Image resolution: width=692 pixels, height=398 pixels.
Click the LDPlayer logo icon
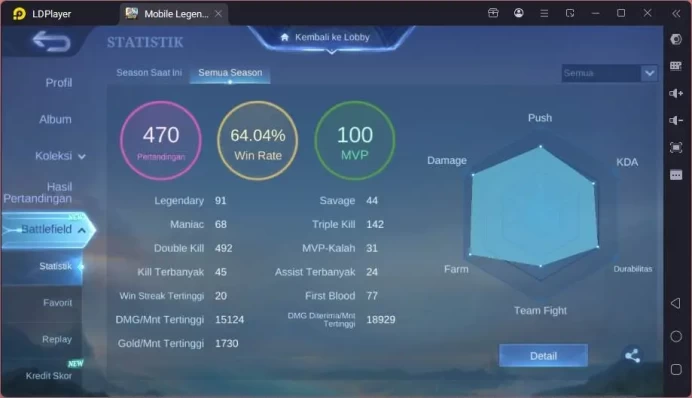(x=19, y=14)
